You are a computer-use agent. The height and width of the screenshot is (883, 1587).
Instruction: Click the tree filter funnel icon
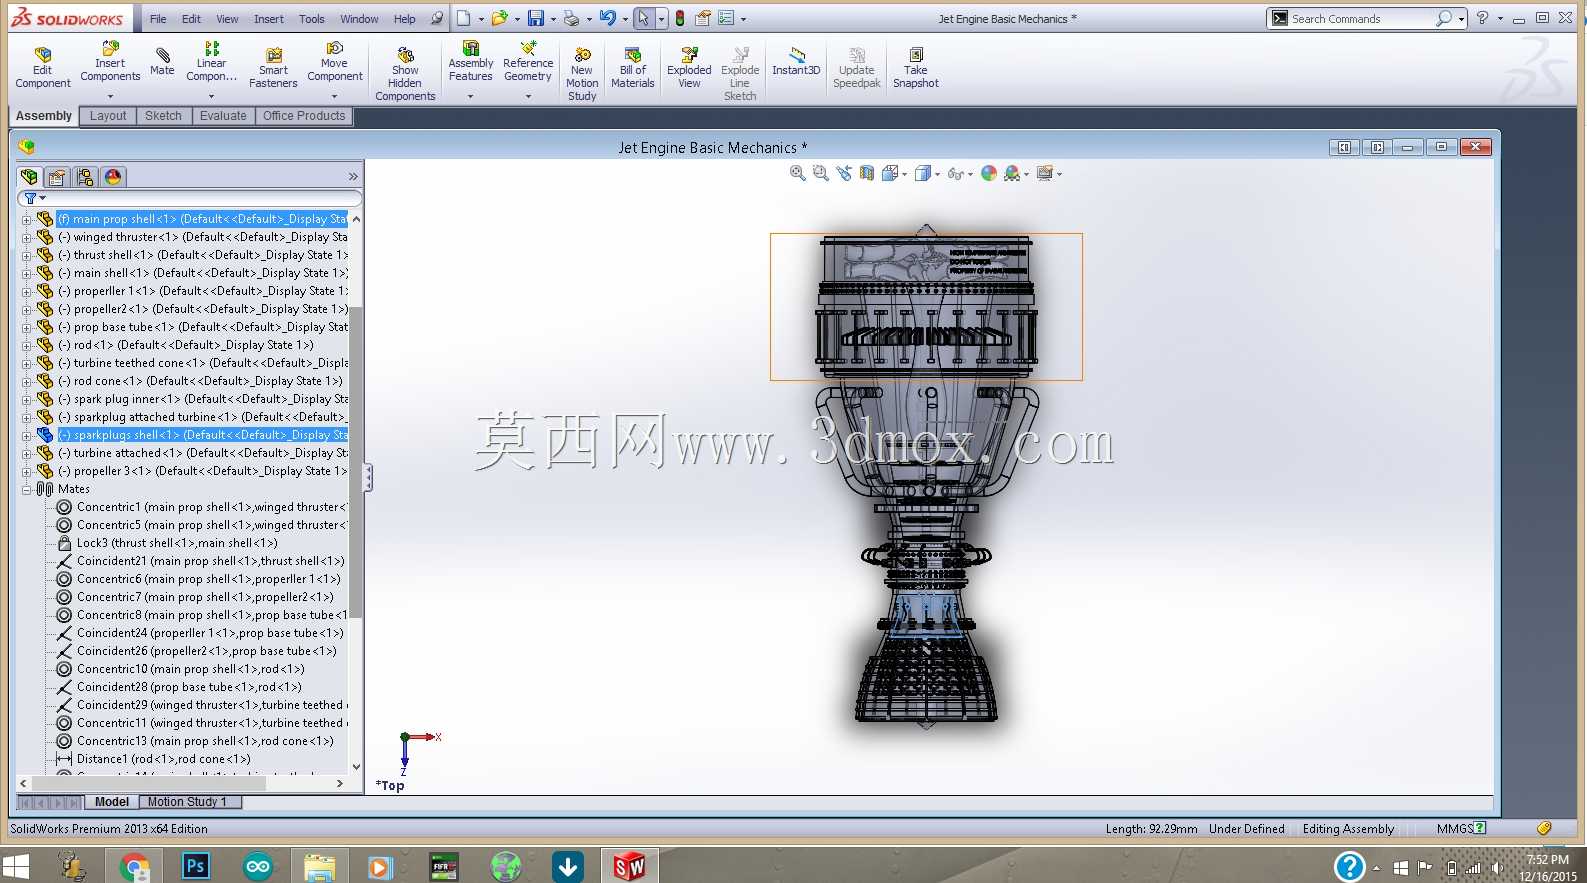pos(31,198)
